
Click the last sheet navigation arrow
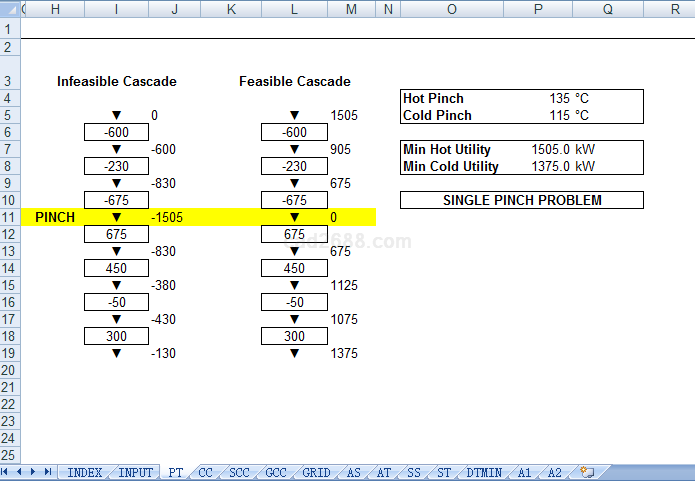tap(47, 472)
